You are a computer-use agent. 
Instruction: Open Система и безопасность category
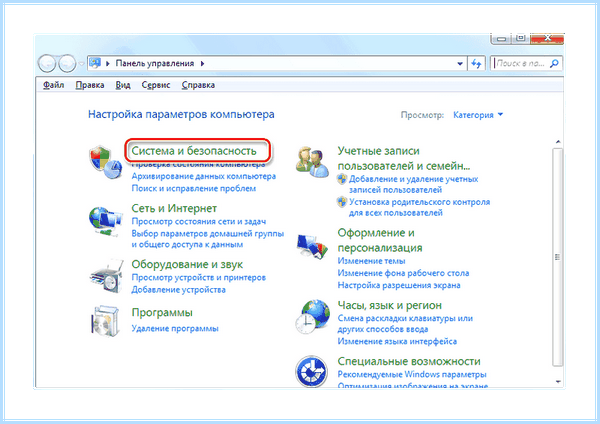tap(194, 151)
